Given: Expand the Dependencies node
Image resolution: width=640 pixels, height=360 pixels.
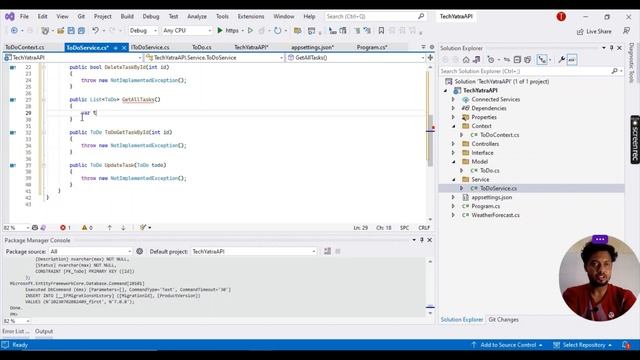Looking at the screenshot, I should 453,108.
